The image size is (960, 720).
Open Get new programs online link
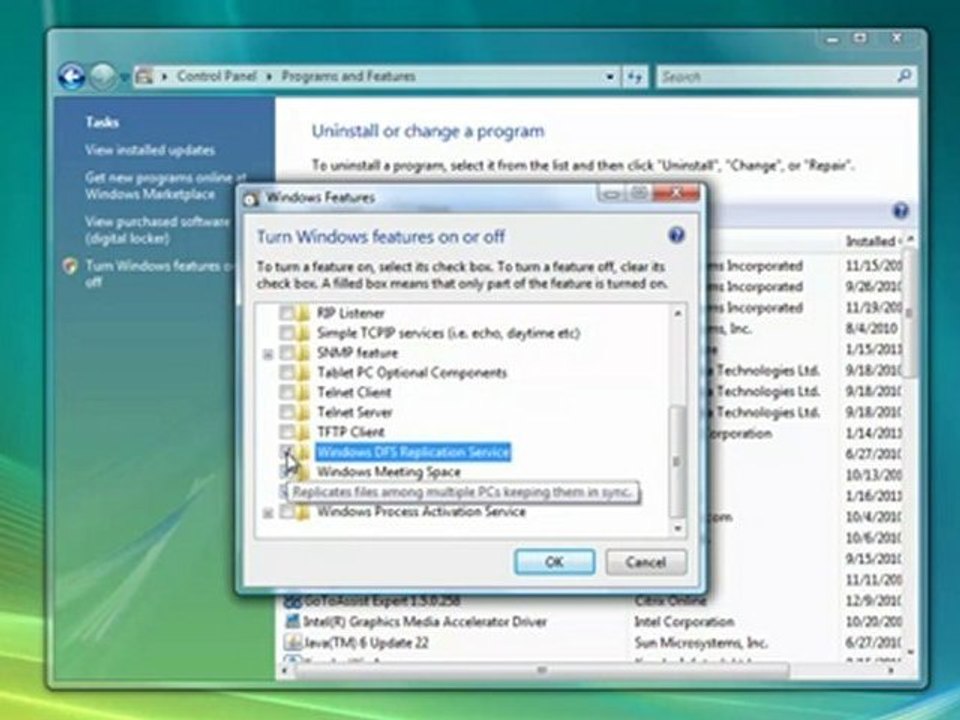click(166, 186)
